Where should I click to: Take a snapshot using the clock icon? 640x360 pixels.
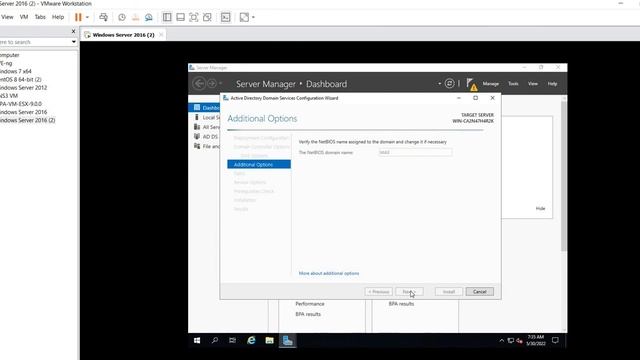click(122, 17)
